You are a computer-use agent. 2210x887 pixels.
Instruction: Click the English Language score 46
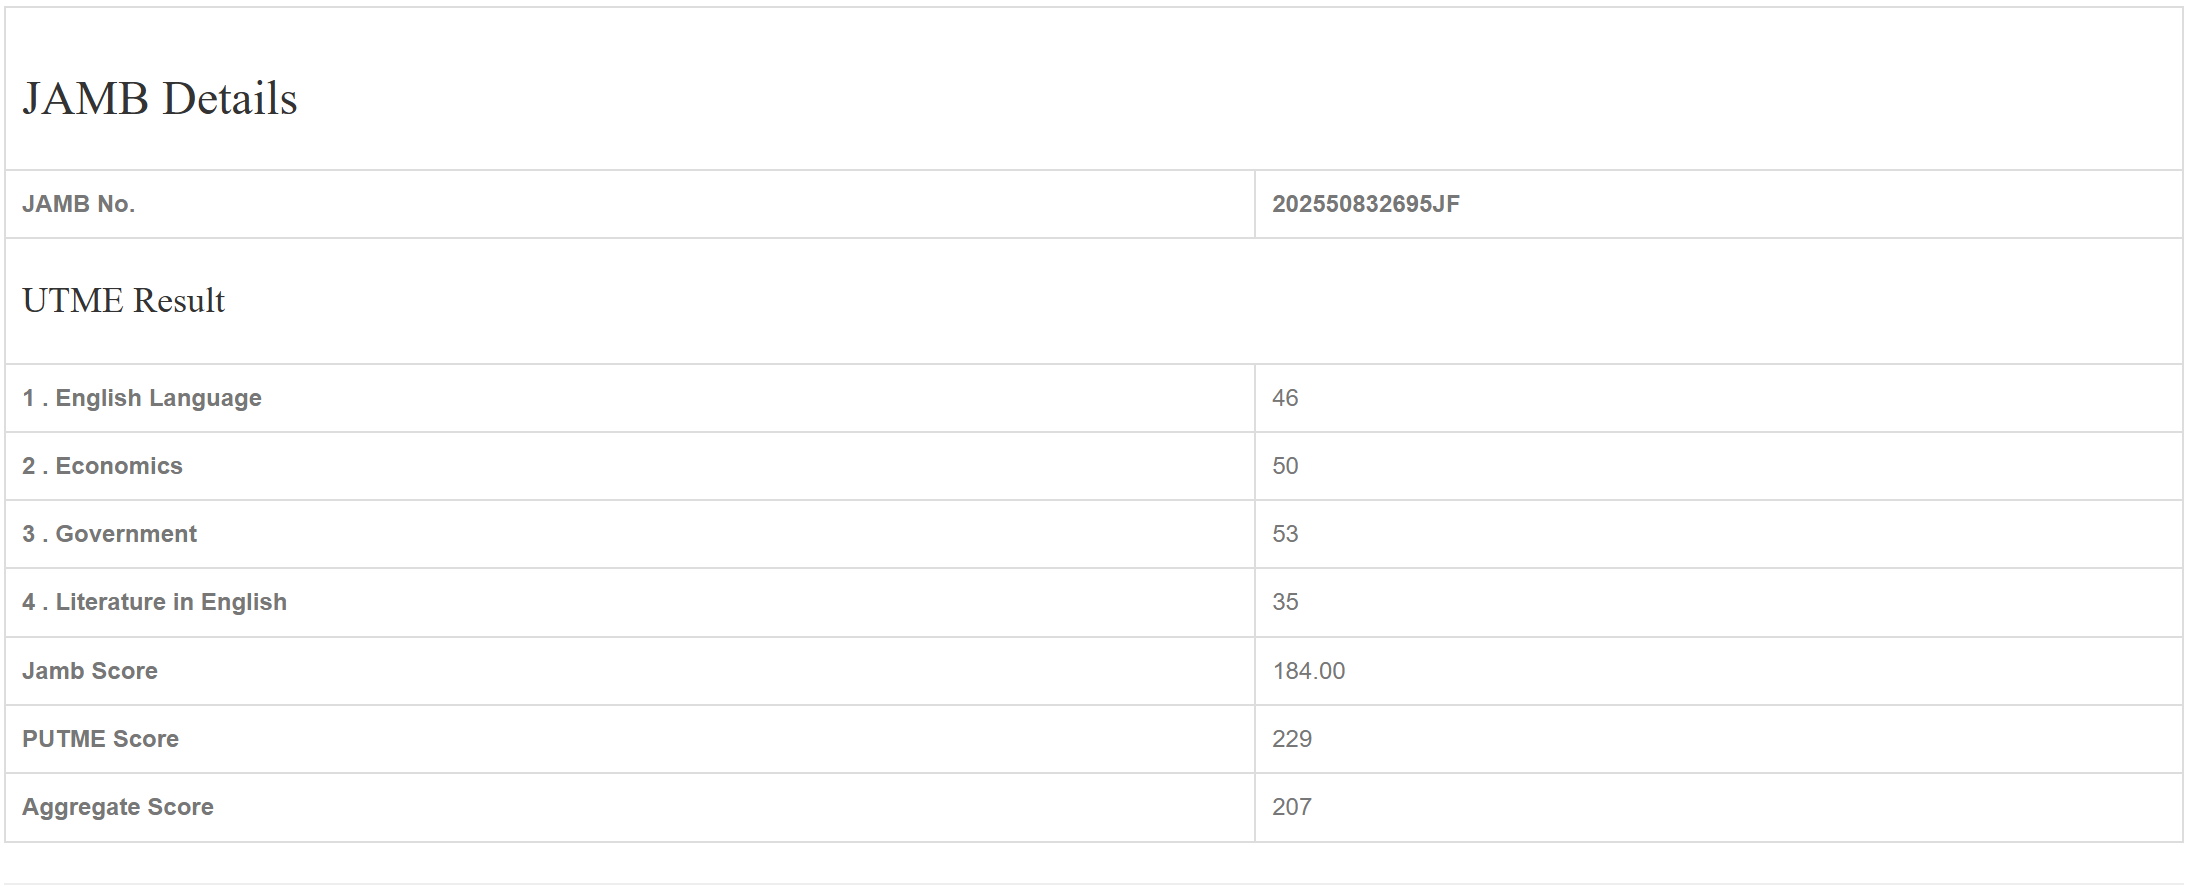1285,398
